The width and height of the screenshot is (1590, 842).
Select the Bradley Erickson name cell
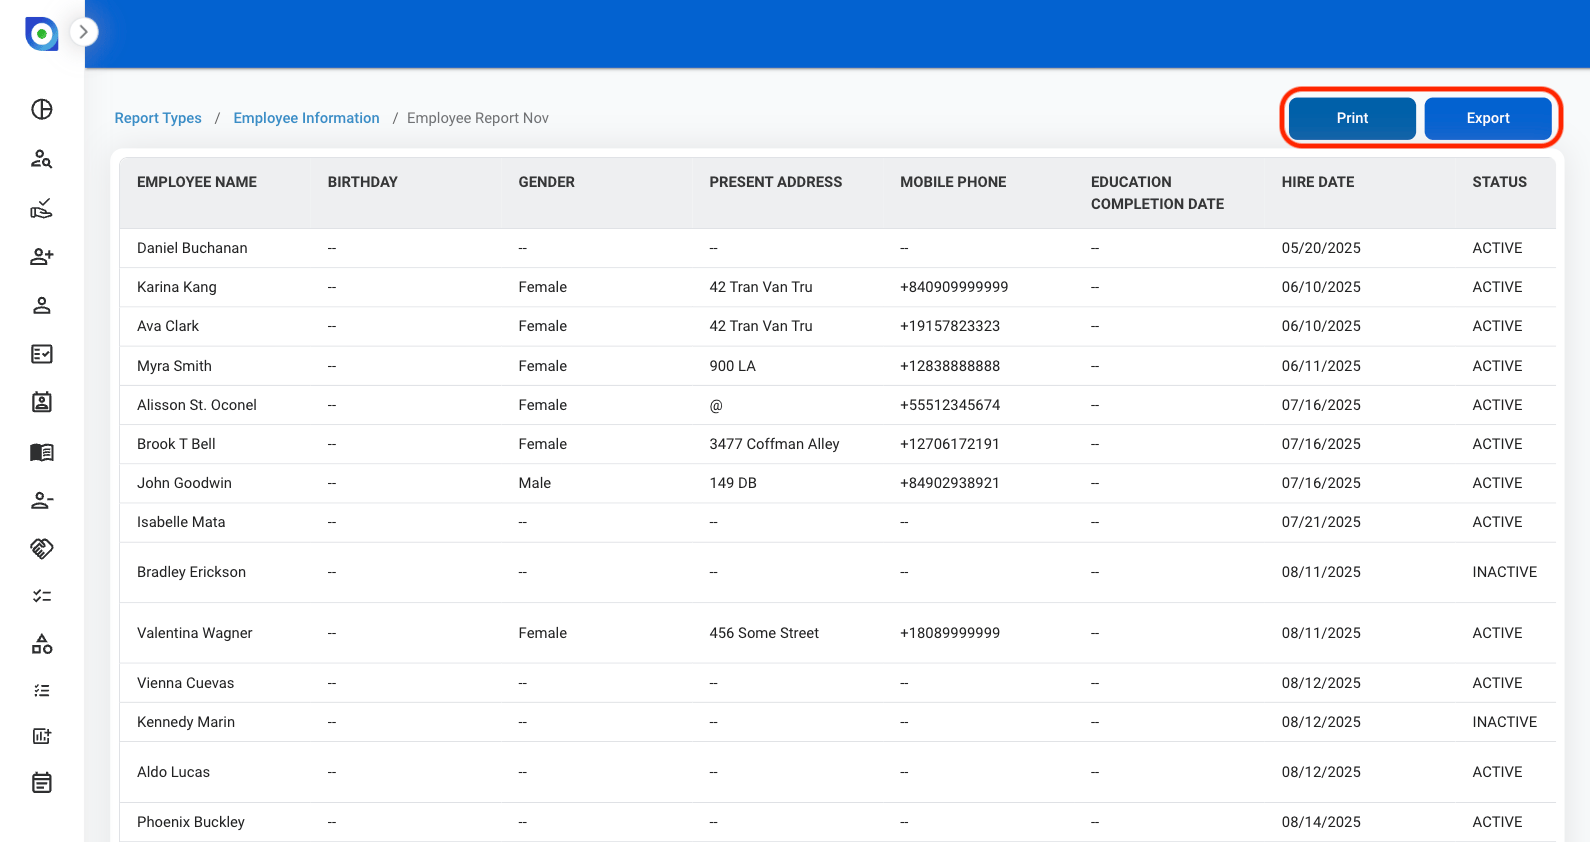(191, 572)
